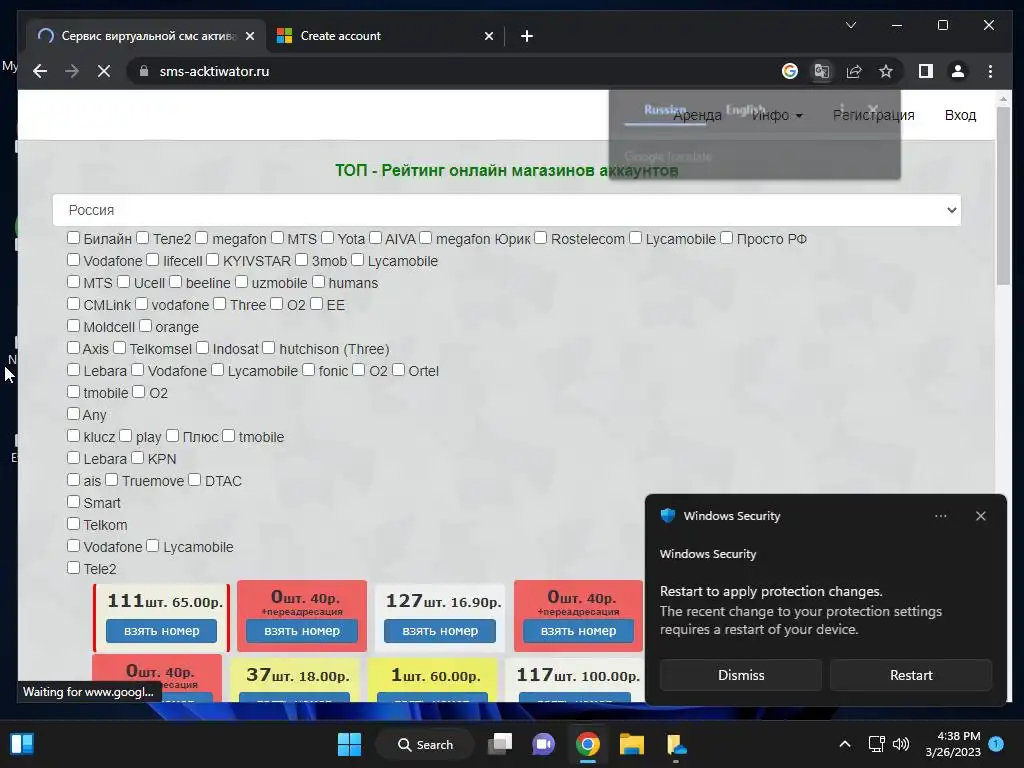Check the Ucell checkbox
The height and width of the screenshot is (768, 1024).
coord(123,281)
